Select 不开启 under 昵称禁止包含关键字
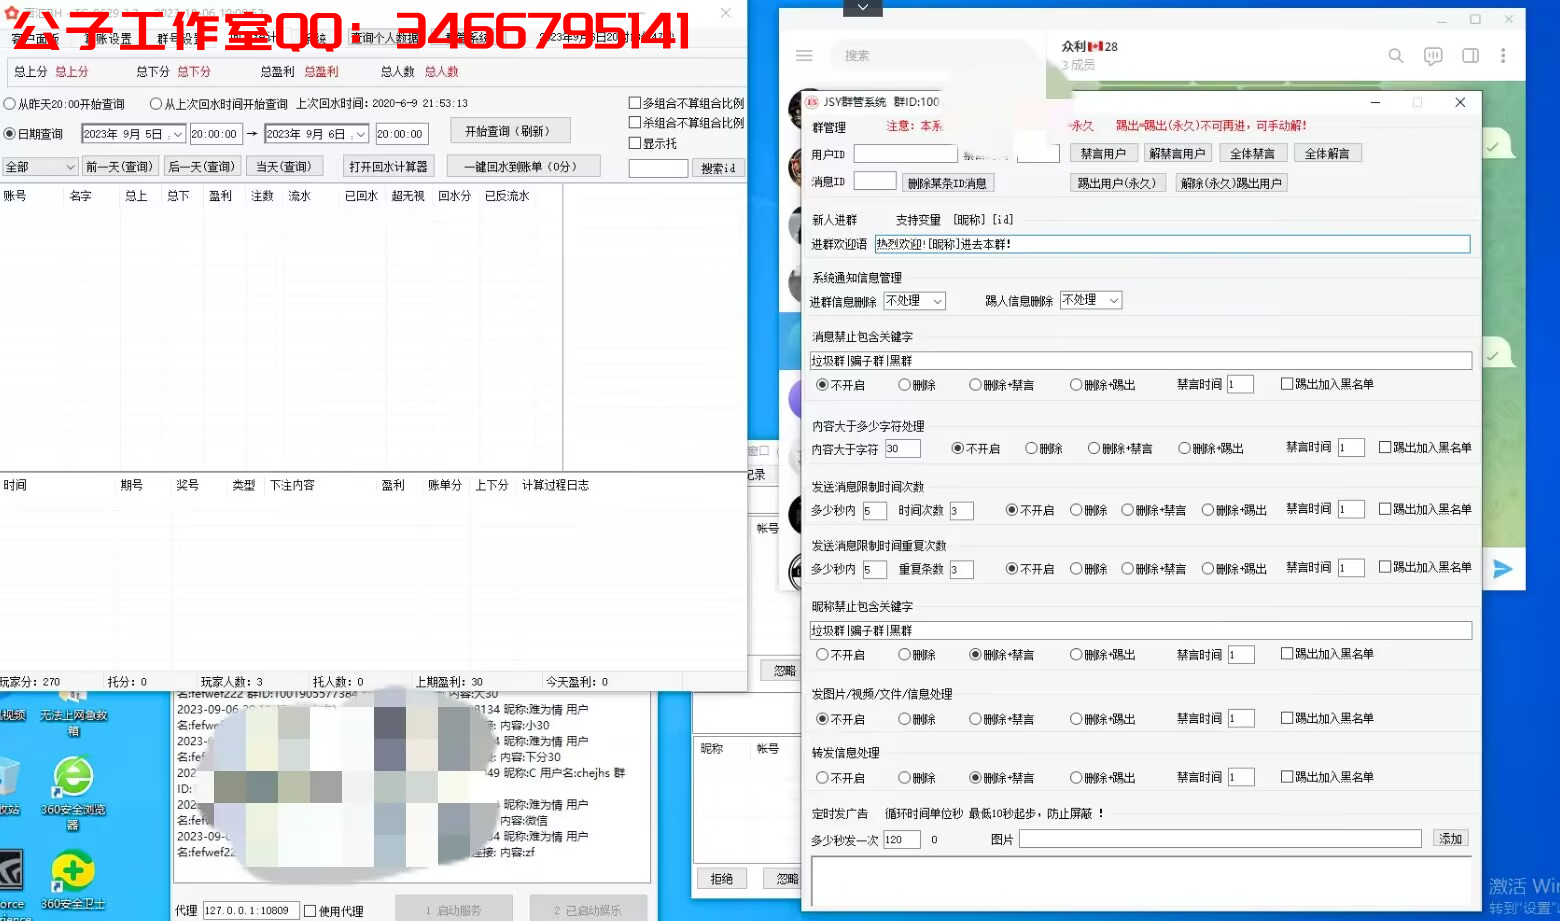The width and height of the screenshot is (1560, 921). coord(822,655)
